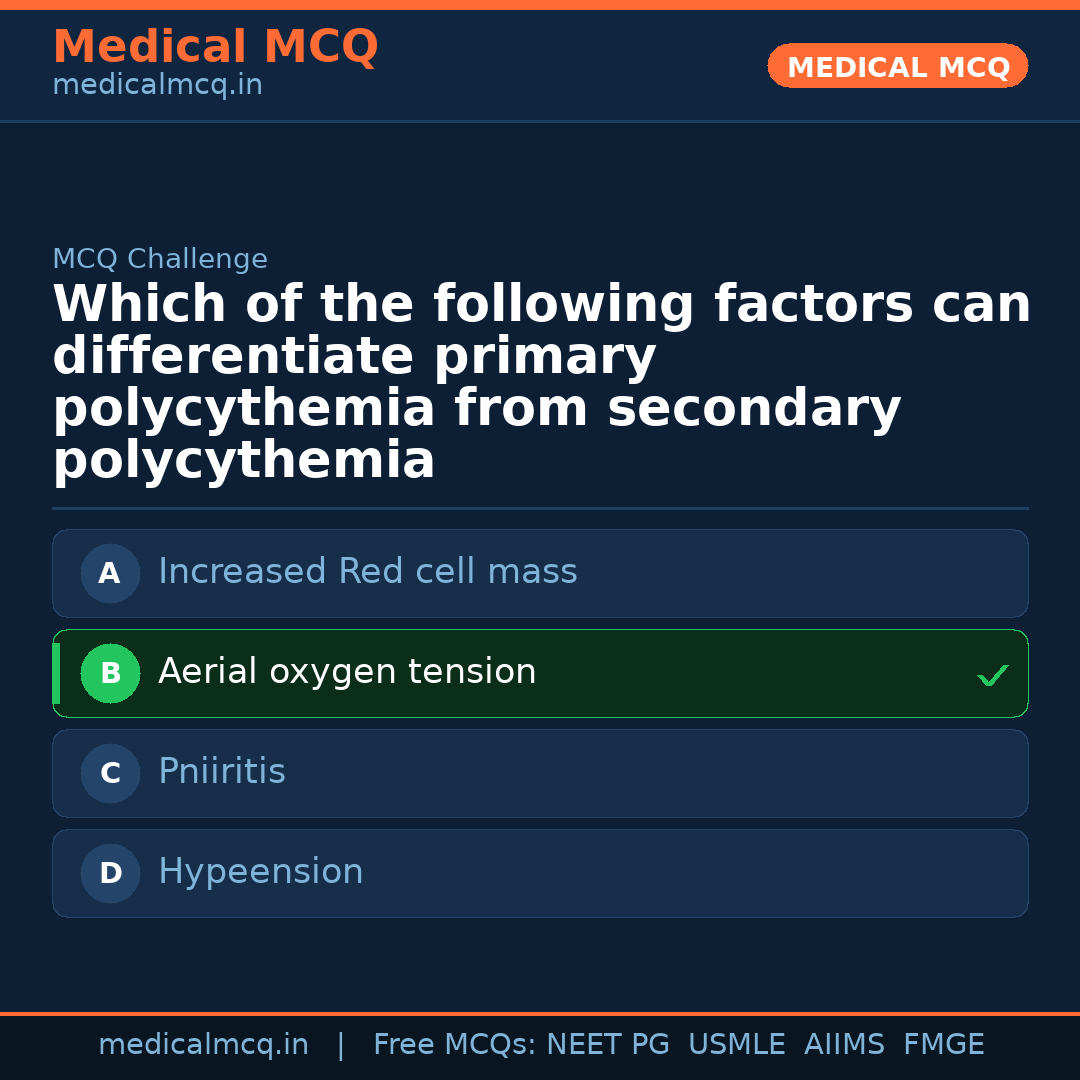This screenshot has height=1080, width=1080.
Task: Click the letter C circle icon
Action: (x=110, y=774)
